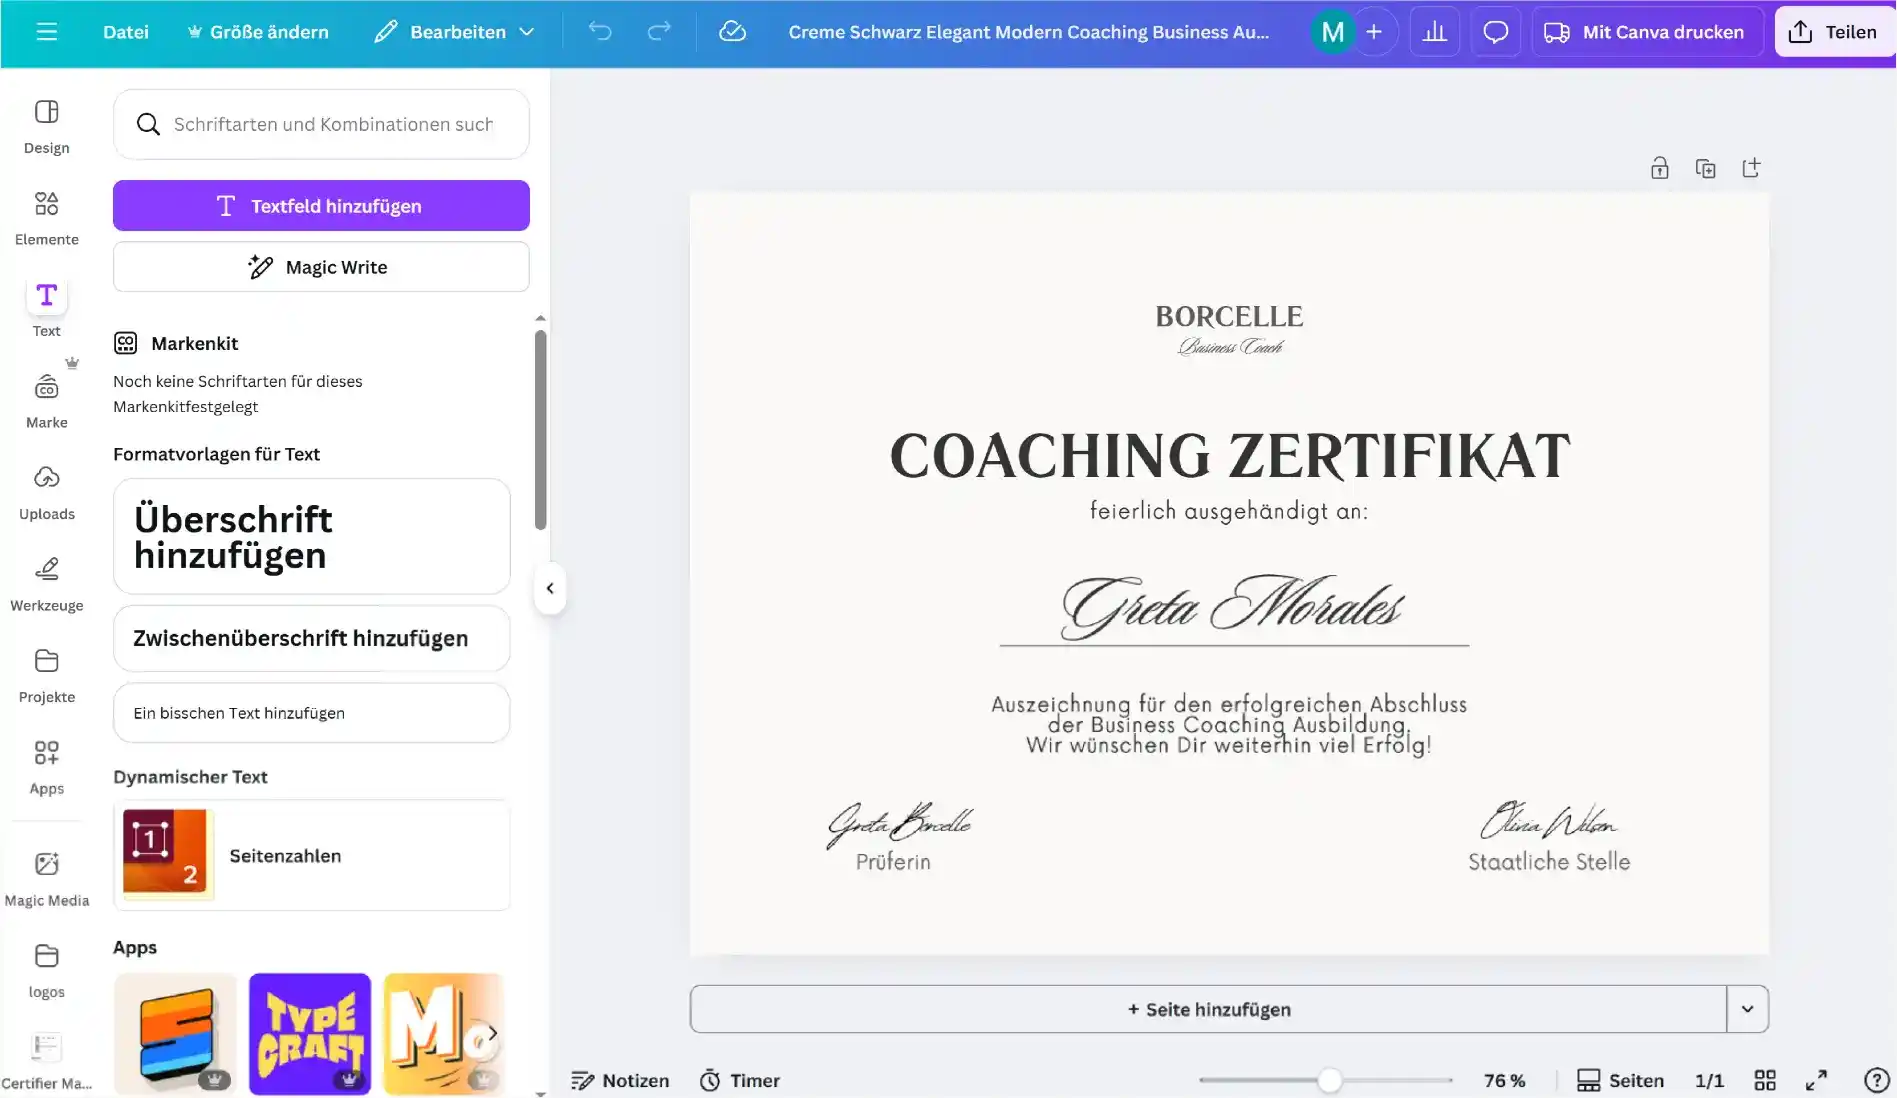1897x1098 pixels.
Task: Select BORCELLE logo text
Action: pyautogui.click(x=1229, y=316)
